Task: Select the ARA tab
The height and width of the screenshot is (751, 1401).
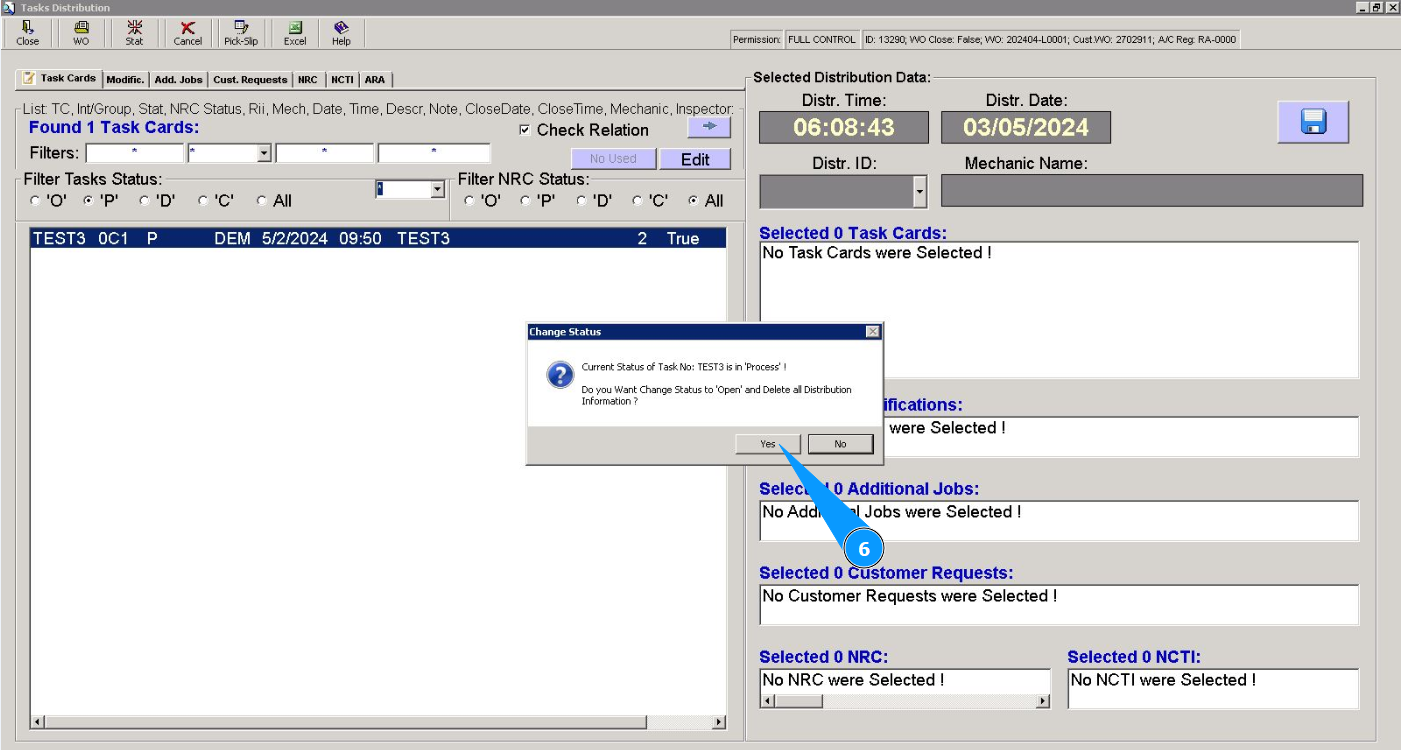Action: [x=375, y=80]
